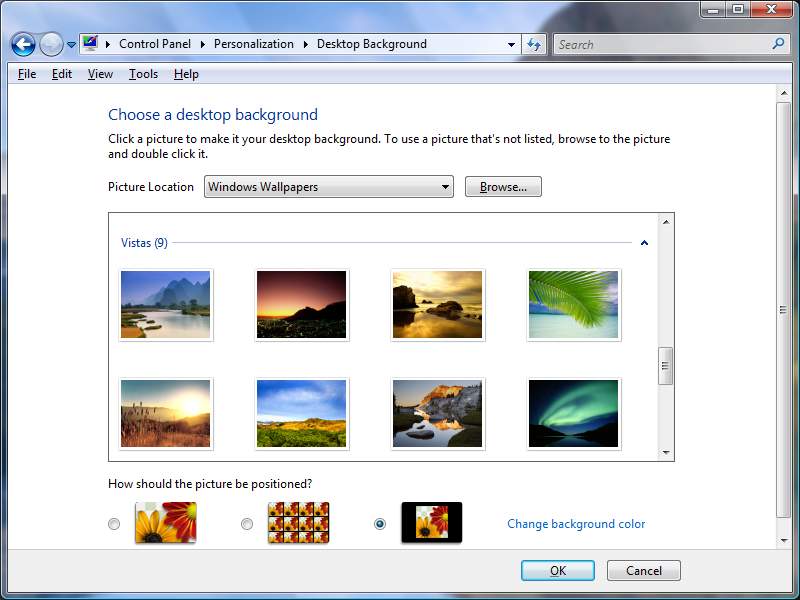Open the View menu
Screen dimensions: 800x600
point(100,74)
